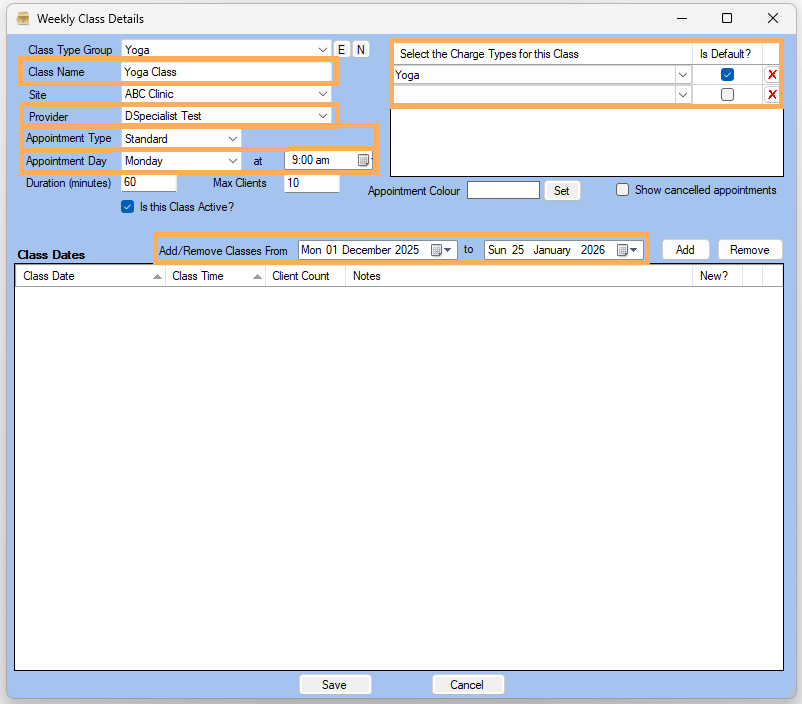Click red X on empty charge type row
This screenshot has width=802, height=704.
pos(771,95)
